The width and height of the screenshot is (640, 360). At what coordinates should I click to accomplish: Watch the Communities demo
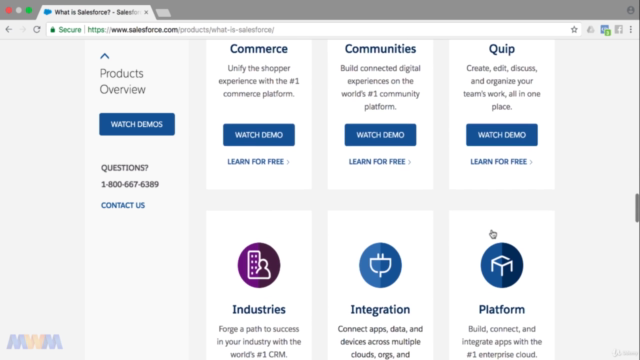(x=380, y=135)
